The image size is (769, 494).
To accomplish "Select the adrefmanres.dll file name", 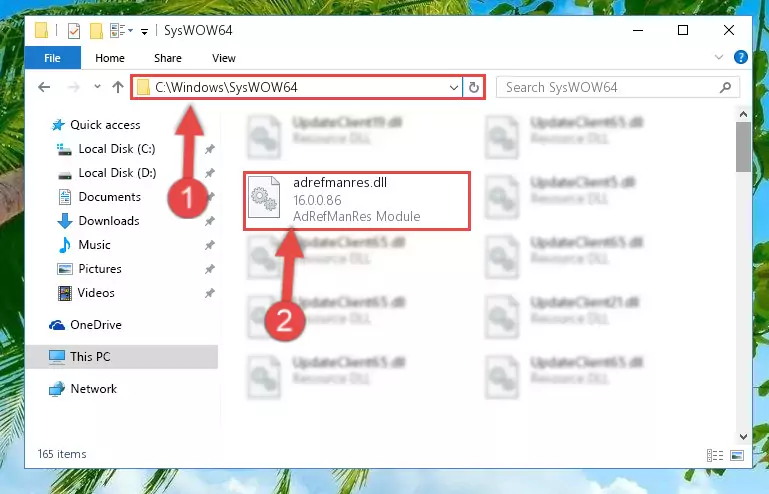I will pos(340,182).
